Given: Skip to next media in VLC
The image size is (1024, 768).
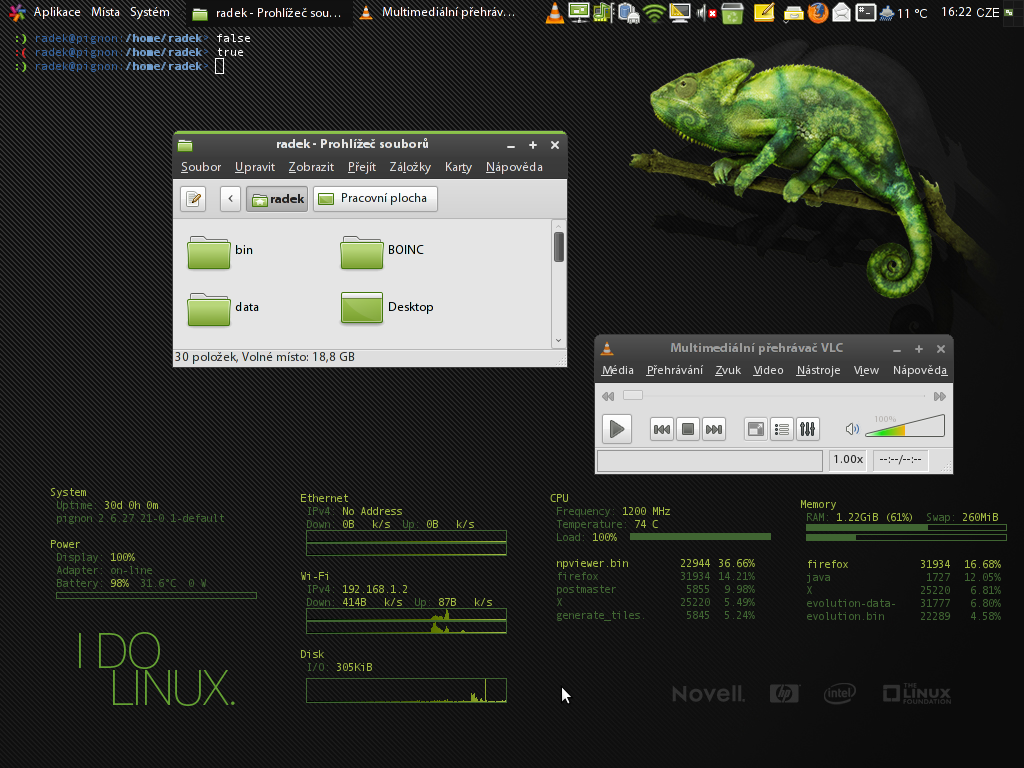Looking at the screenshot, I should point(713,429).
